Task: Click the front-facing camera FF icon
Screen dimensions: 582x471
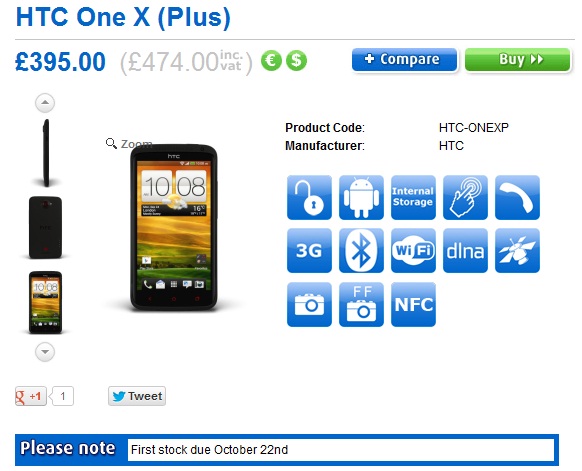Action: (361, 304)
